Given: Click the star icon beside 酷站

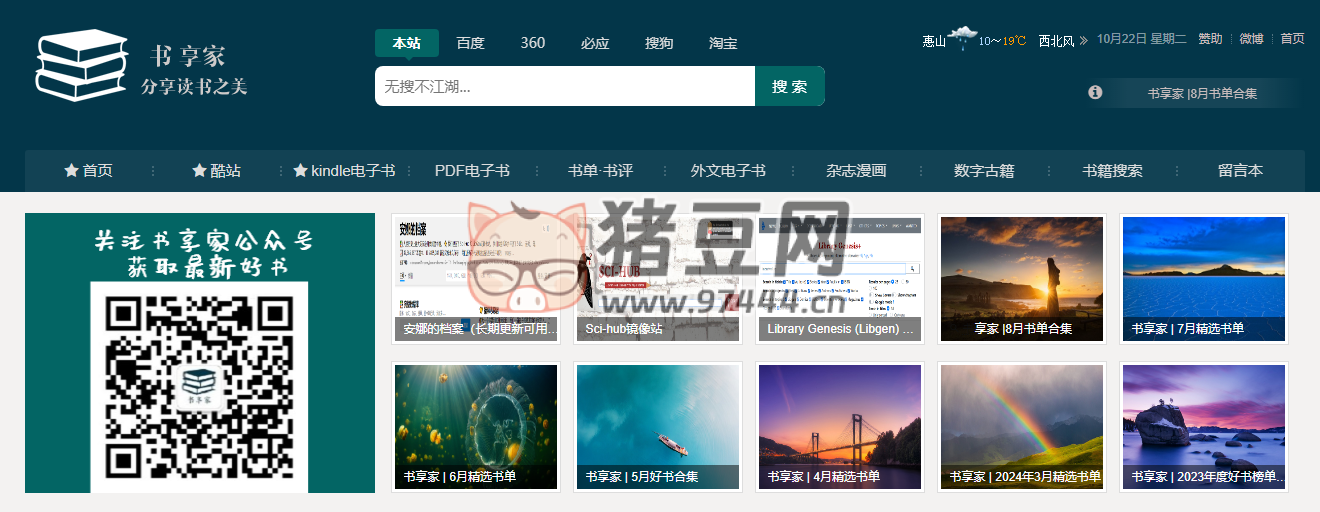Looking at the screenshot, I should click(x=199, y=171).
